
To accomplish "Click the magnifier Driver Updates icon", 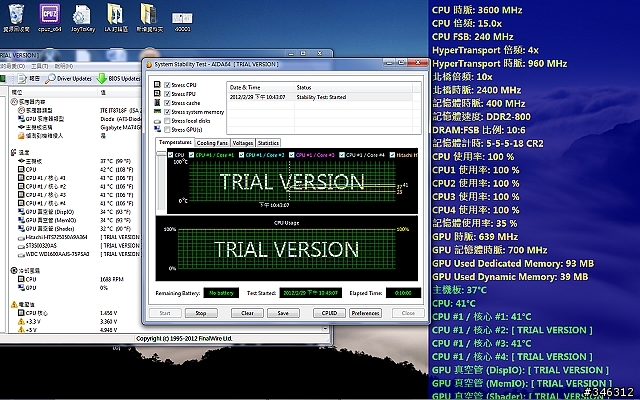I will [50, 78].
